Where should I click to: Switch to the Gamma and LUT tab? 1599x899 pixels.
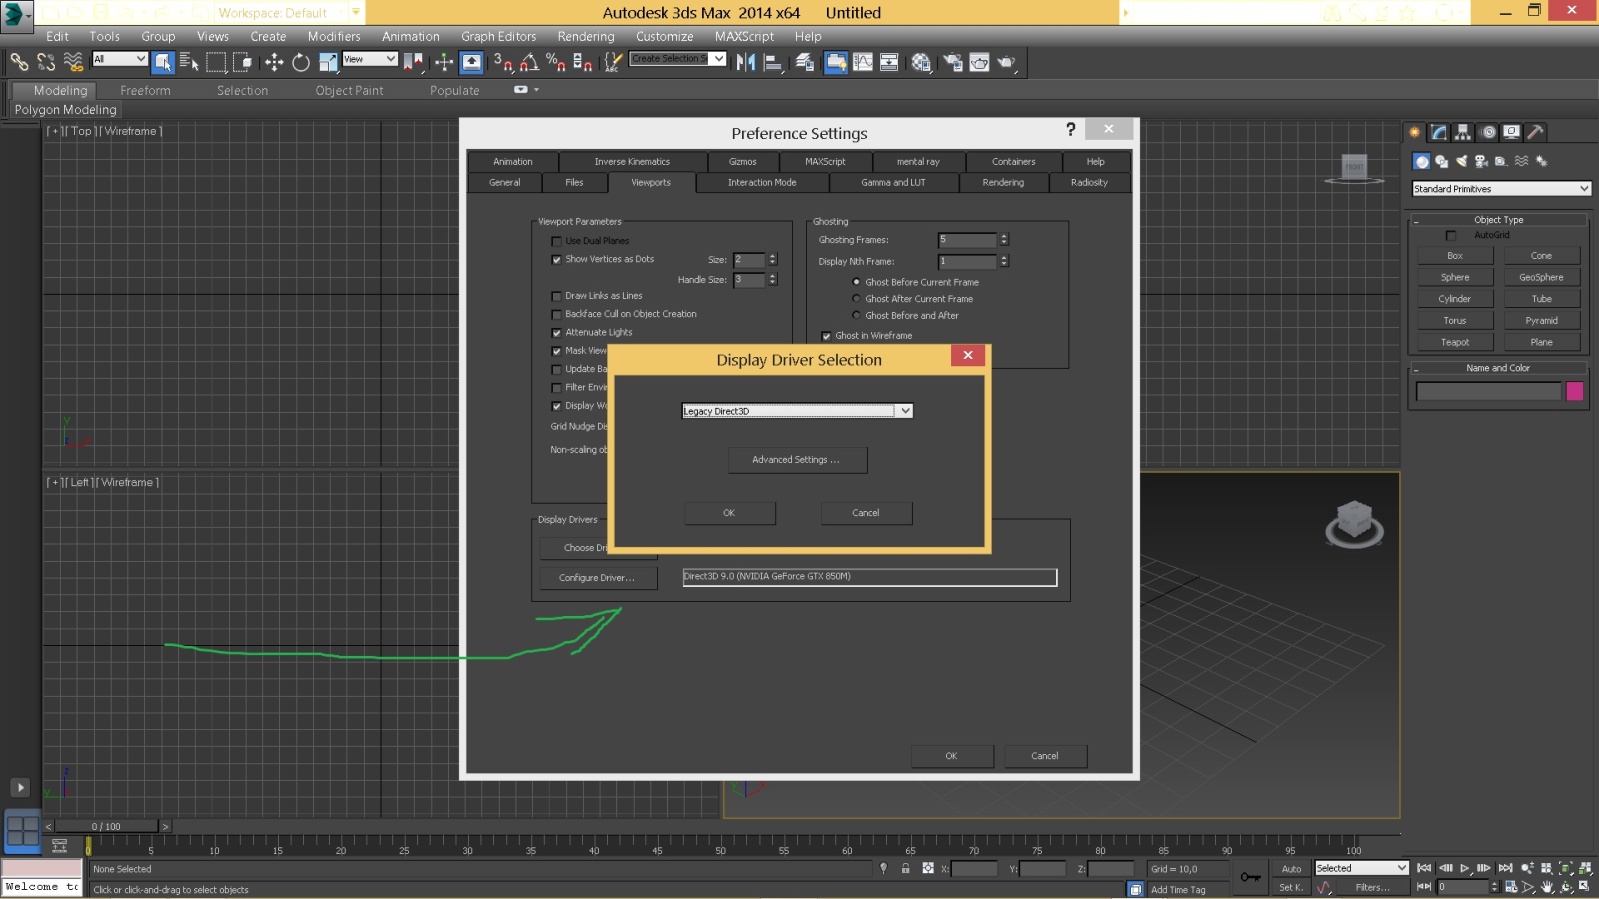893,183
